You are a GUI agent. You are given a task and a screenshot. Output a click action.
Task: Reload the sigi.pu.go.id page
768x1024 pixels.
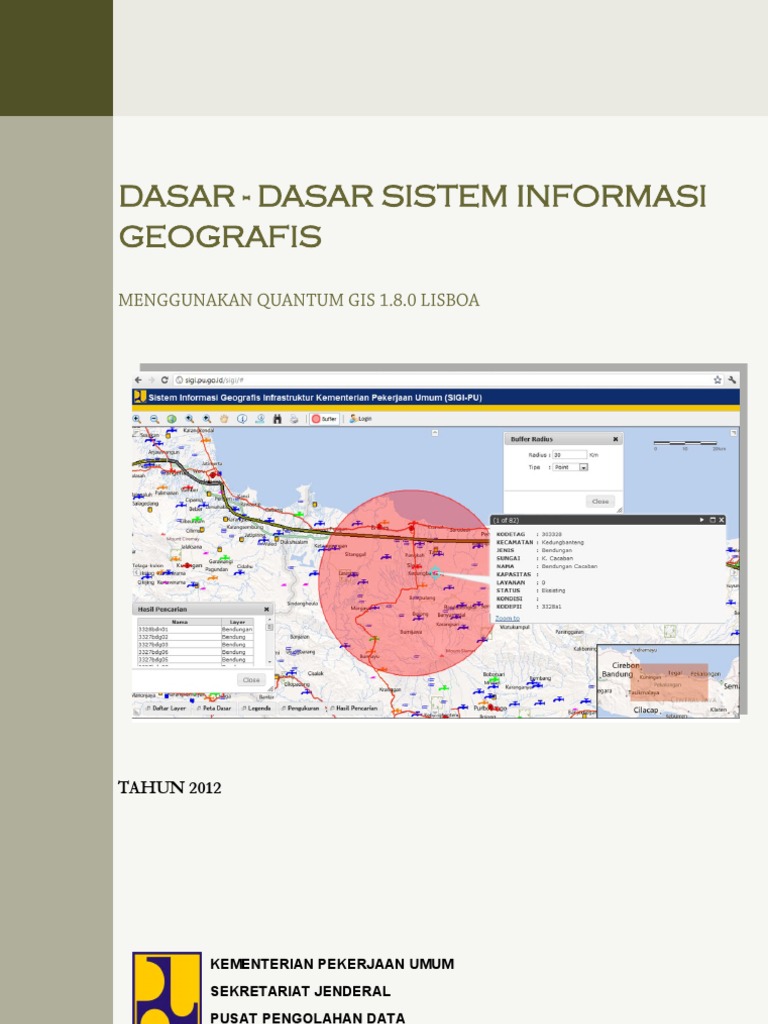point(164,379)
